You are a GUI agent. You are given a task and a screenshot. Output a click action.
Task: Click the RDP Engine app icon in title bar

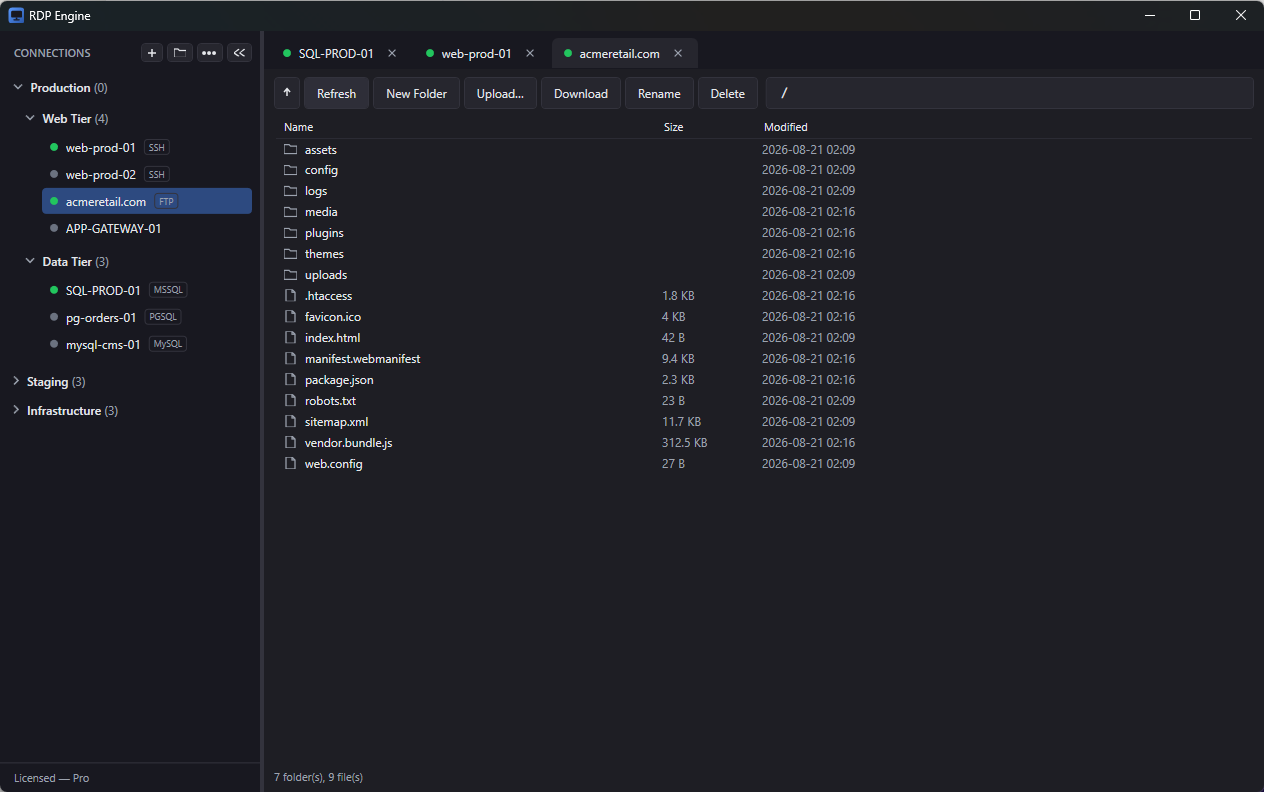16,15
